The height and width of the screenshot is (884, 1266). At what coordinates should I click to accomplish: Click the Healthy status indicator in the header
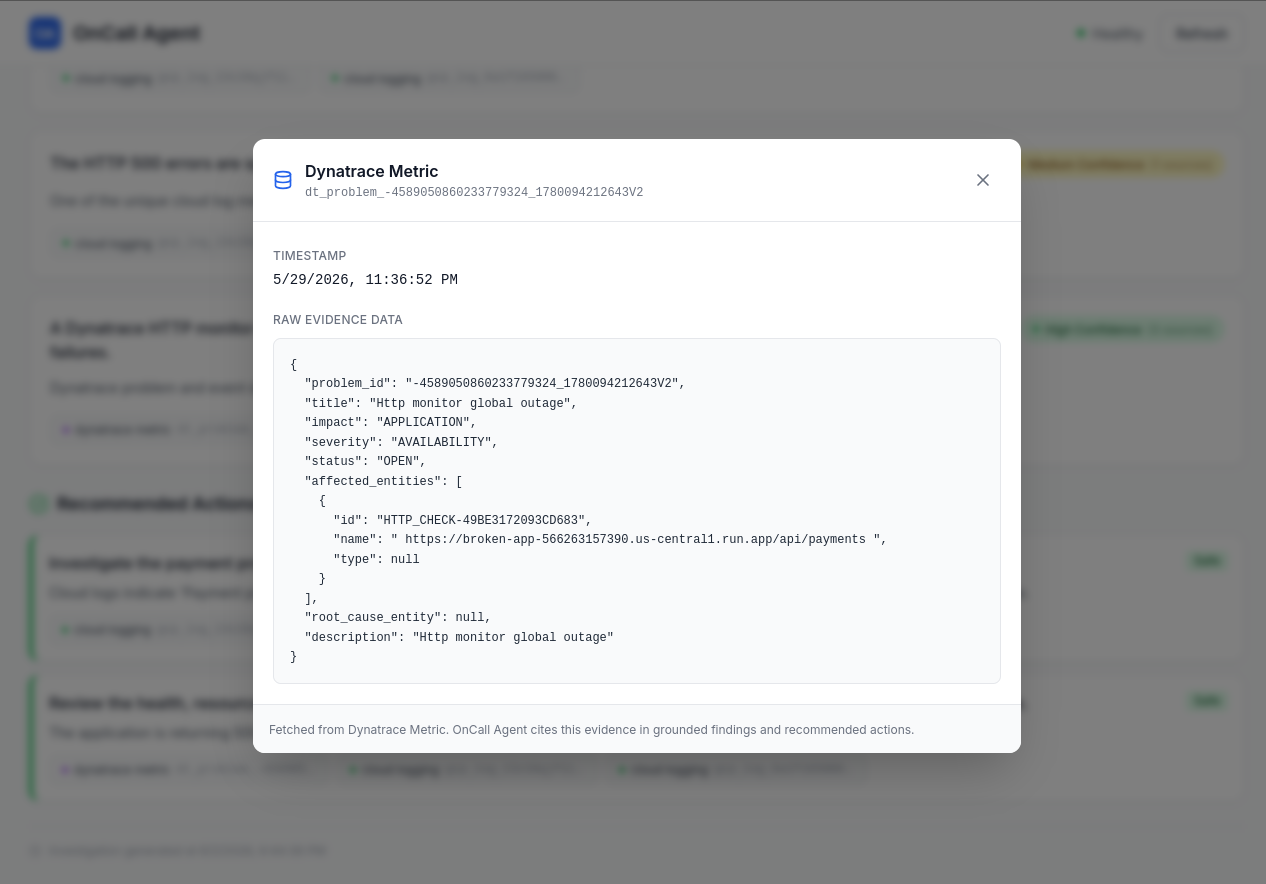pyautogui.click(x=1109, y=34)
